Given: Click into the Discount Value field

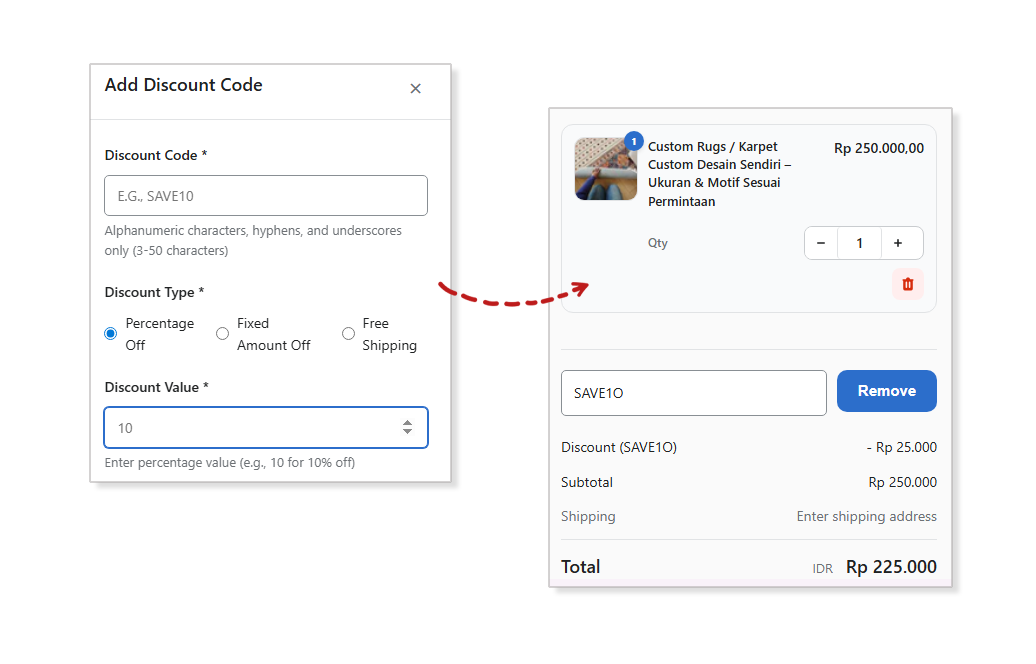Looking at the screenshot, I should [250, 428].
